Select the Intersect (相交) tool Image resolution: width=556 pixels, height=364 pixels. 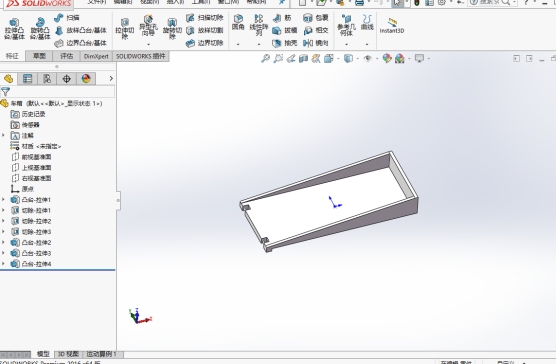(x=316, y=30)
